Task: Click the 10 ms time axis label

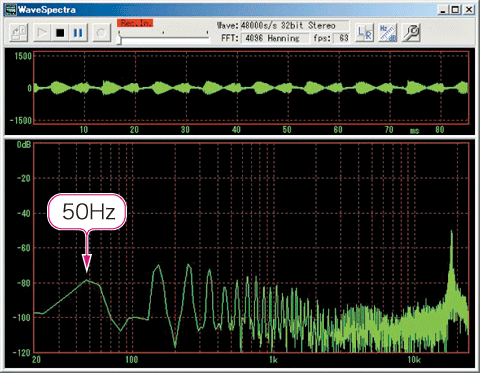Action: click(x=84, y=130)
